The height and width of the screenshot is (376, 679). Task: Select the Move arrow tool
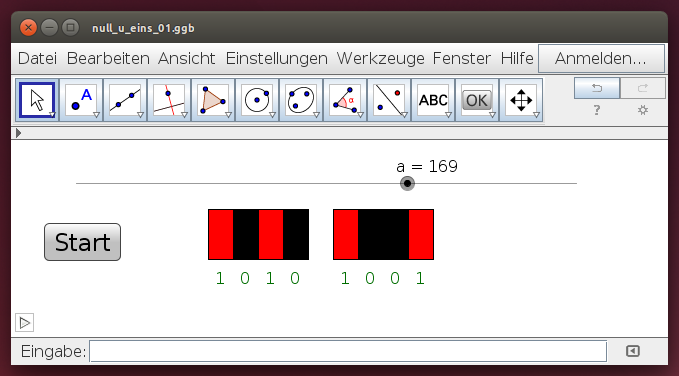tap(37, 100)
